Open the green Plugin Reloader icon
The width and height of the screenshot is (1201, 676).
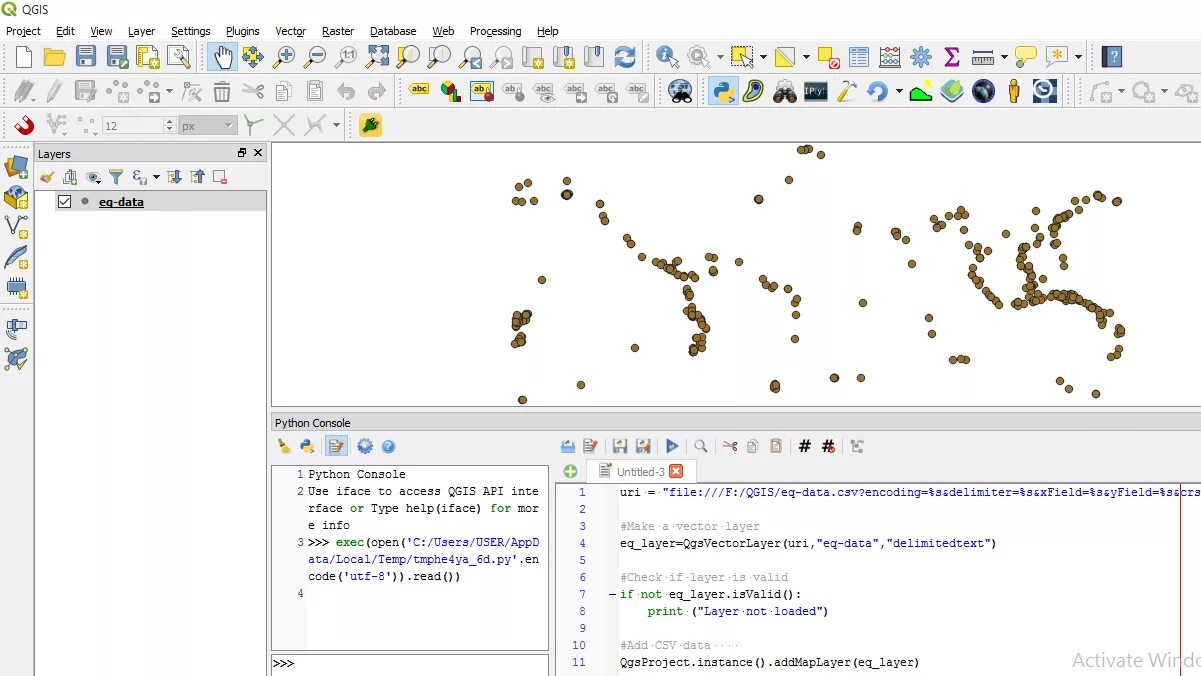[x=371, y=126]
